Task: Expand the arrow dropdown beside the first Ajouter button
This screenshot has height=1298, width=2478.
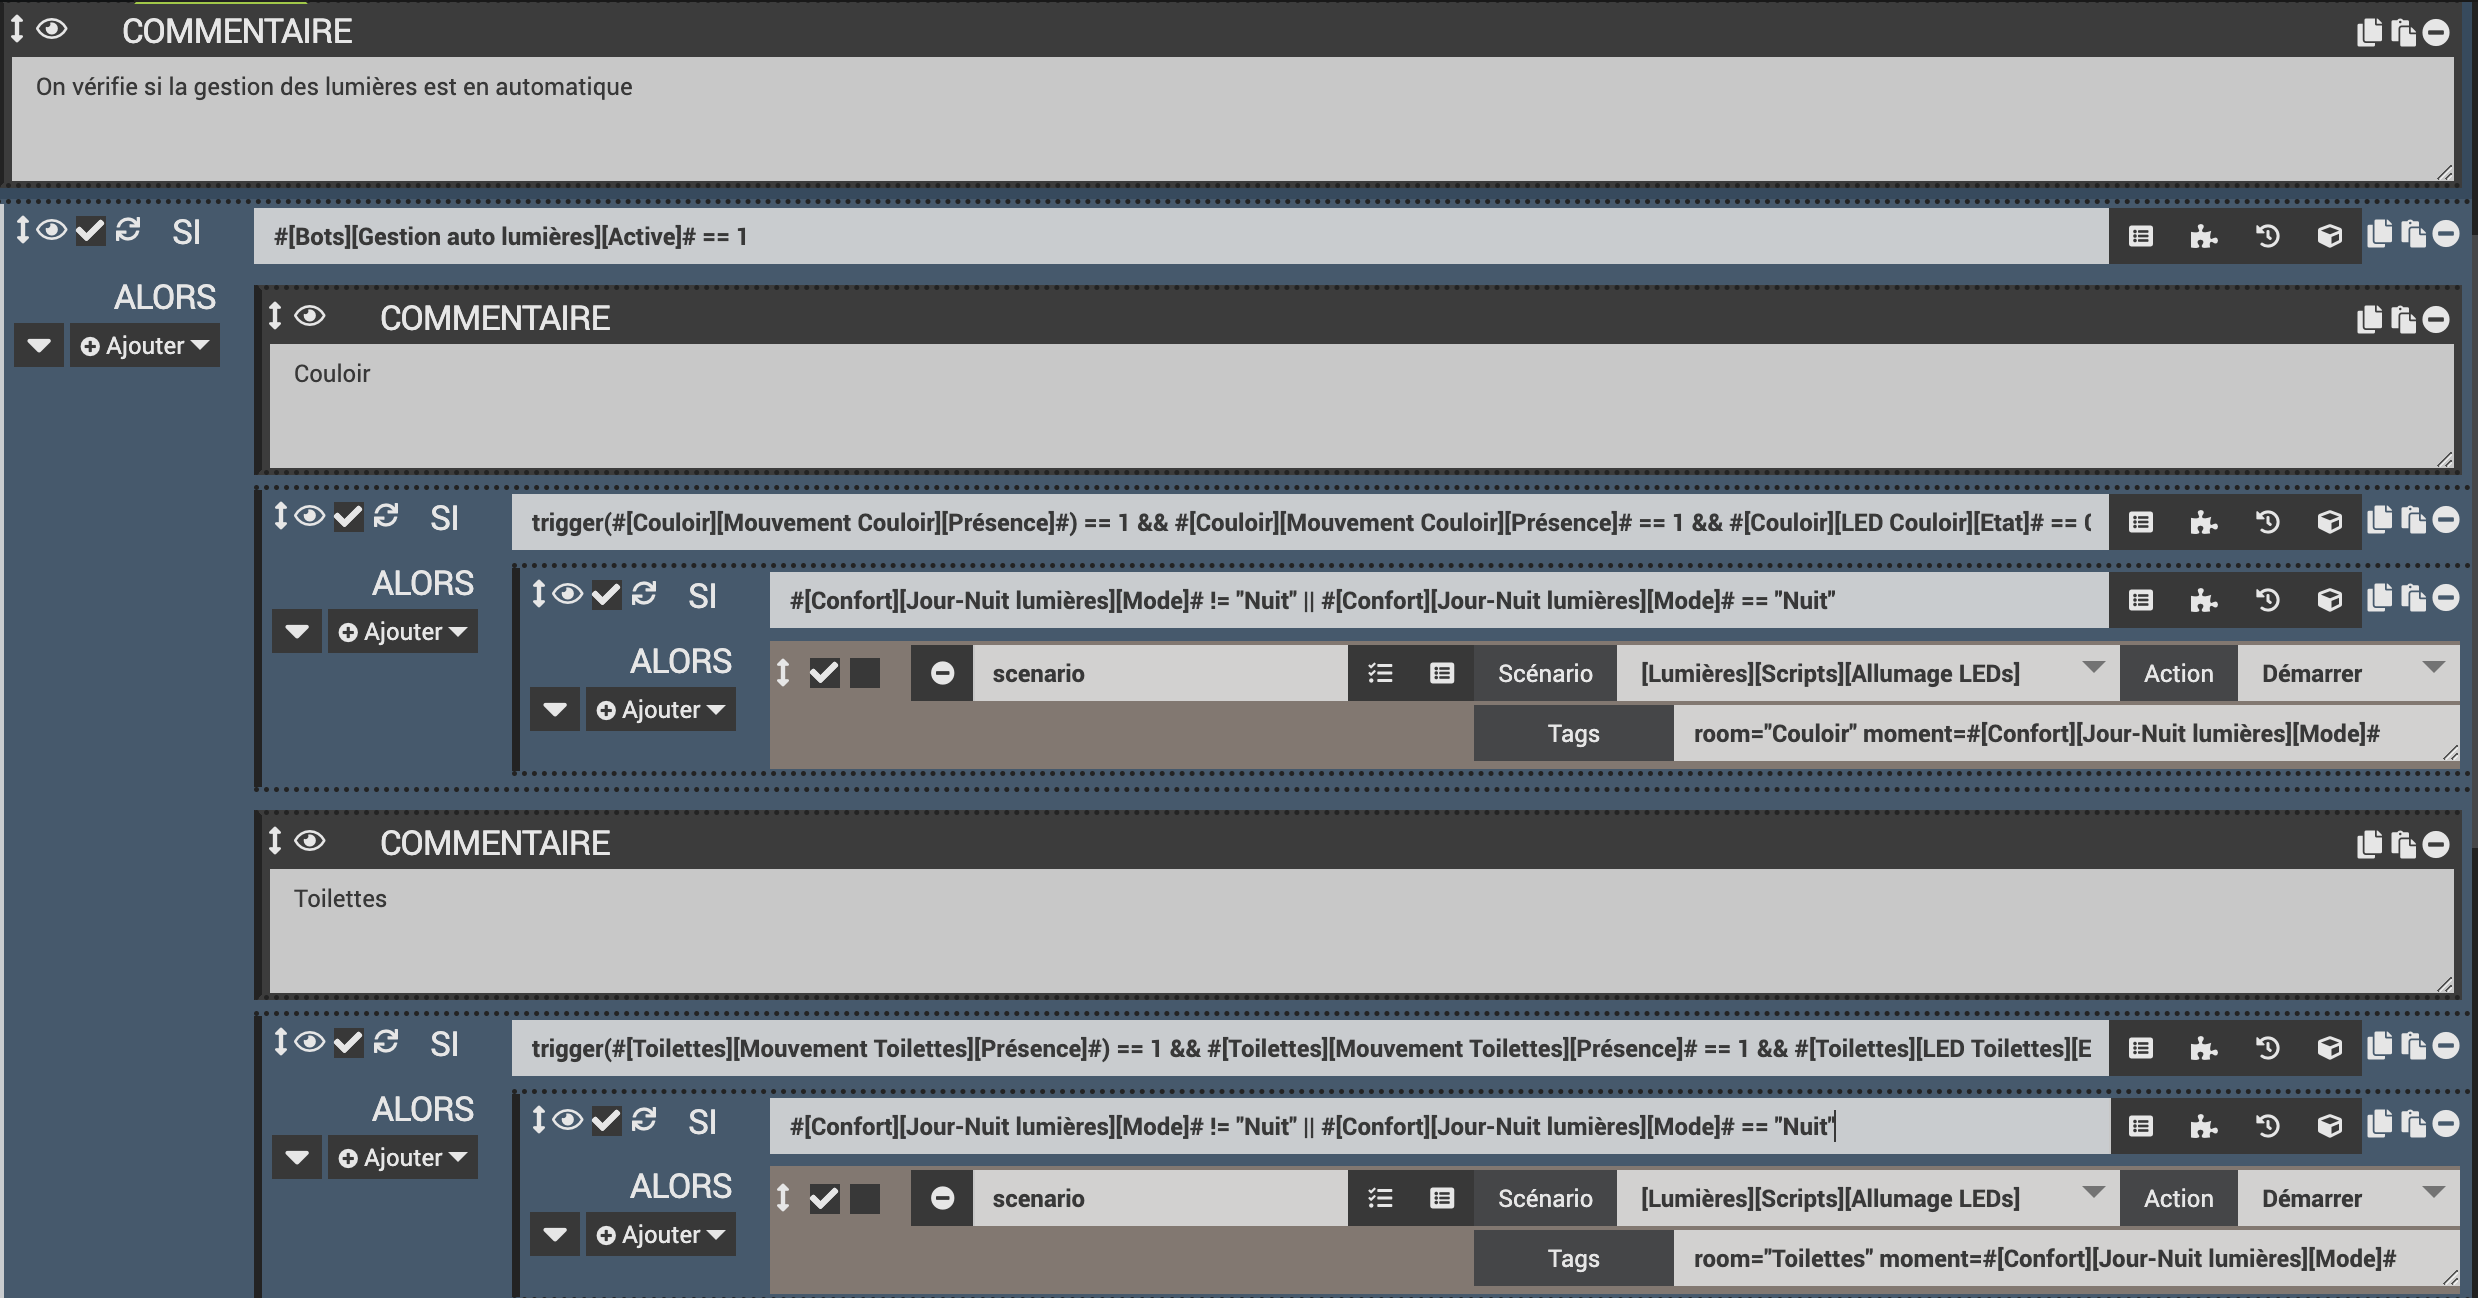Action: click(x=39, y=346)
